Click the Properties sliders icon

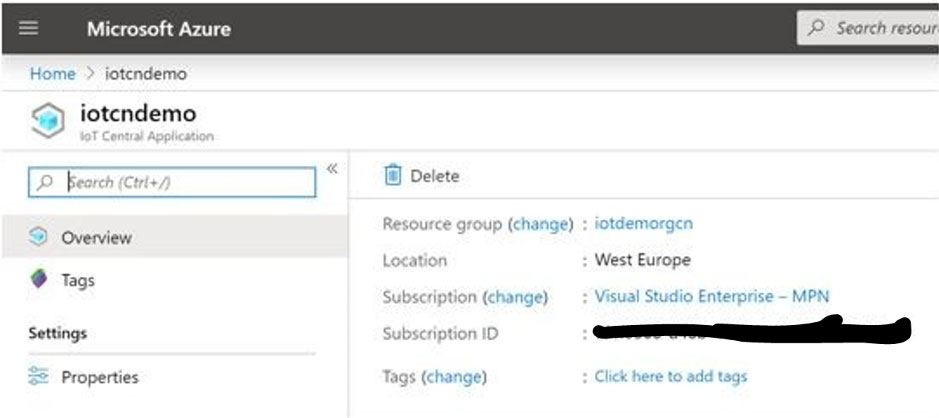tap(38, 377)
